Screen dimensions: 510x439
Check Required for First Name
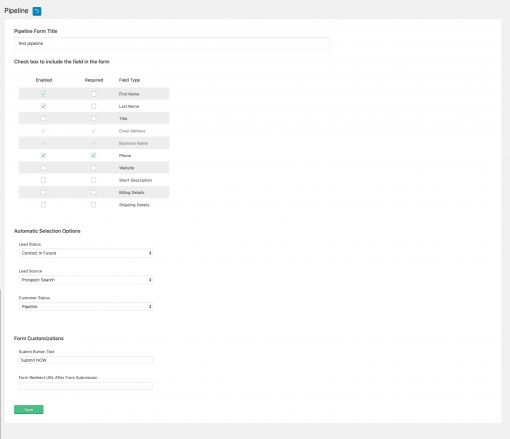coord(94,94)
